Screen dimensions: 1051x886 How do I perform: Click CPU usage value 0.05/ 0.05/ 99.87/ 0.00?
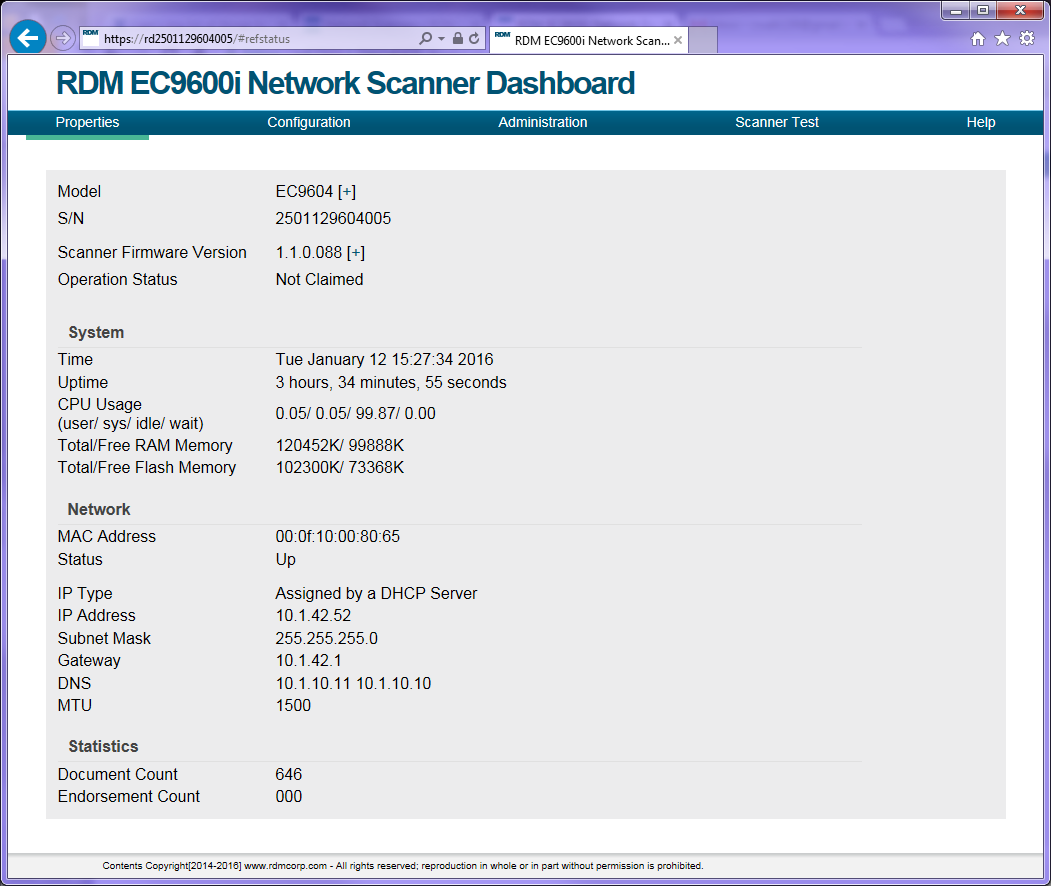click(355, 414)
